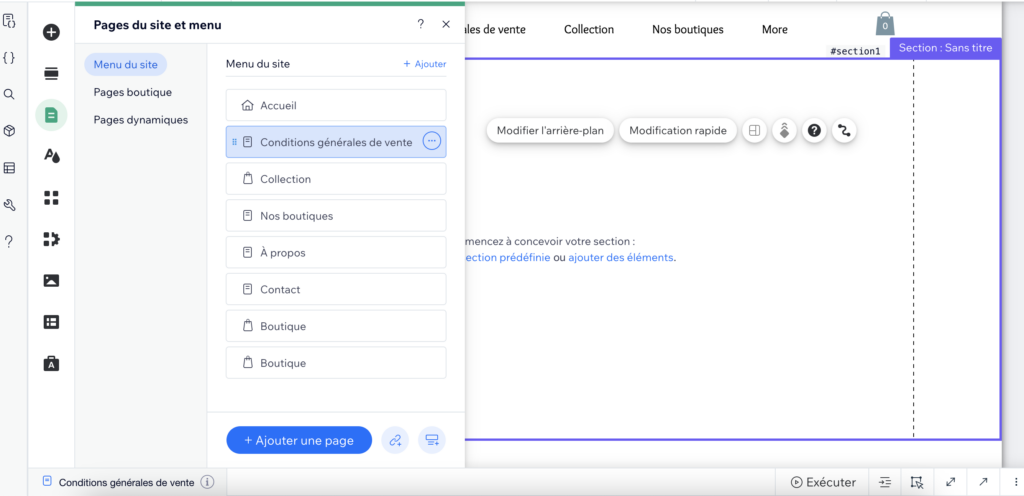Open the Media image icon in sidebar
This screenshot has width=1024, height=496.
[51, 280]
